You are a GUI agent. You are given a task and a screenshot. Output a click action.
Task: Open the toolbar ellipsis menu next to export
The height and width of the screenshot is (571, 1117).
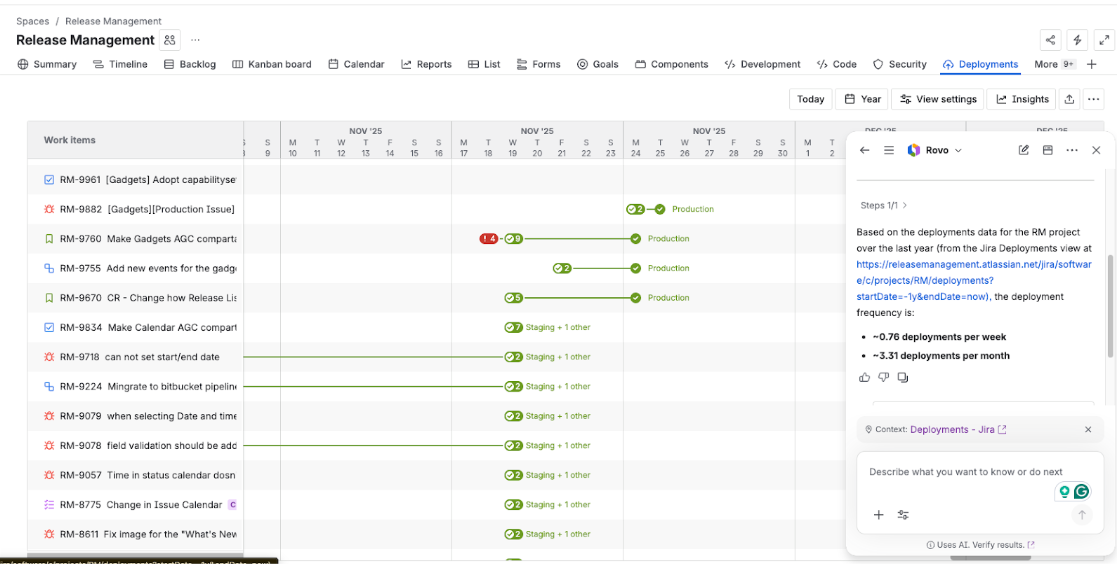[1093, 99]
